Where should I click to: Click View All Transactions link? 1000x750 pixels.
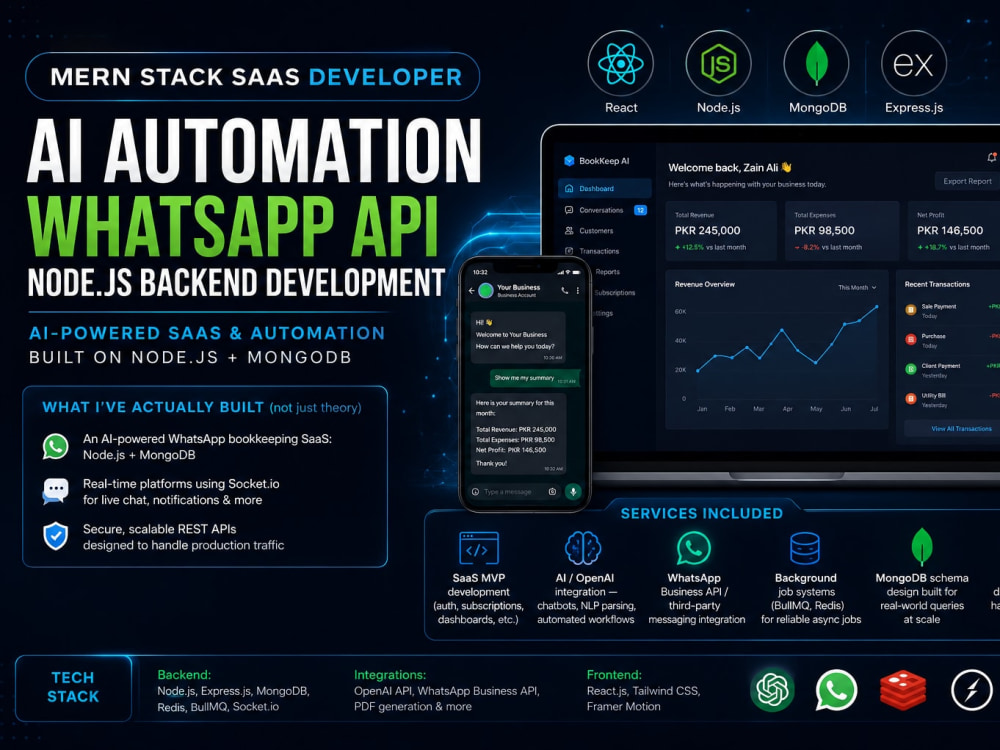[x=961, y=429]
